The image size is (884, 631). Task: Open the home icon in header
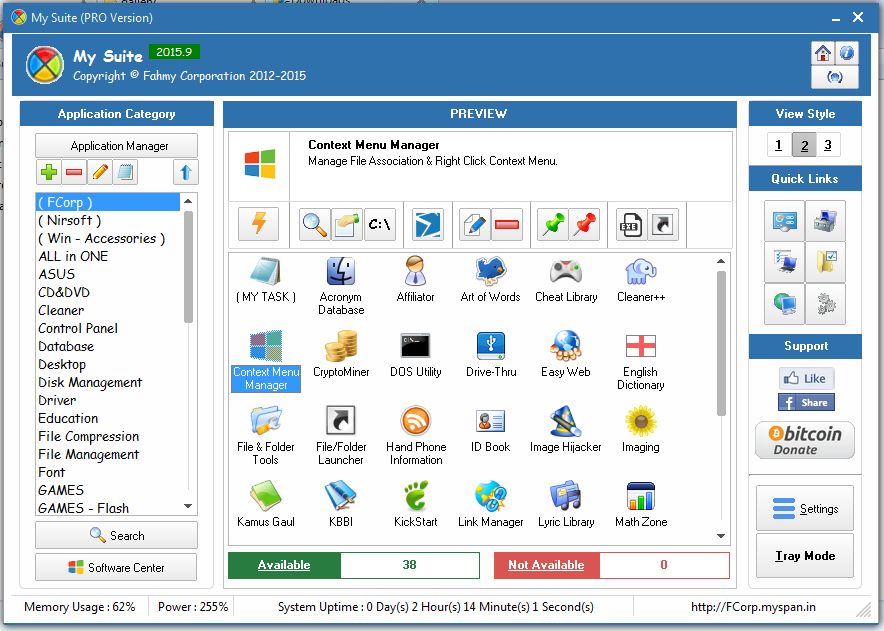click(x=823, y=53)
